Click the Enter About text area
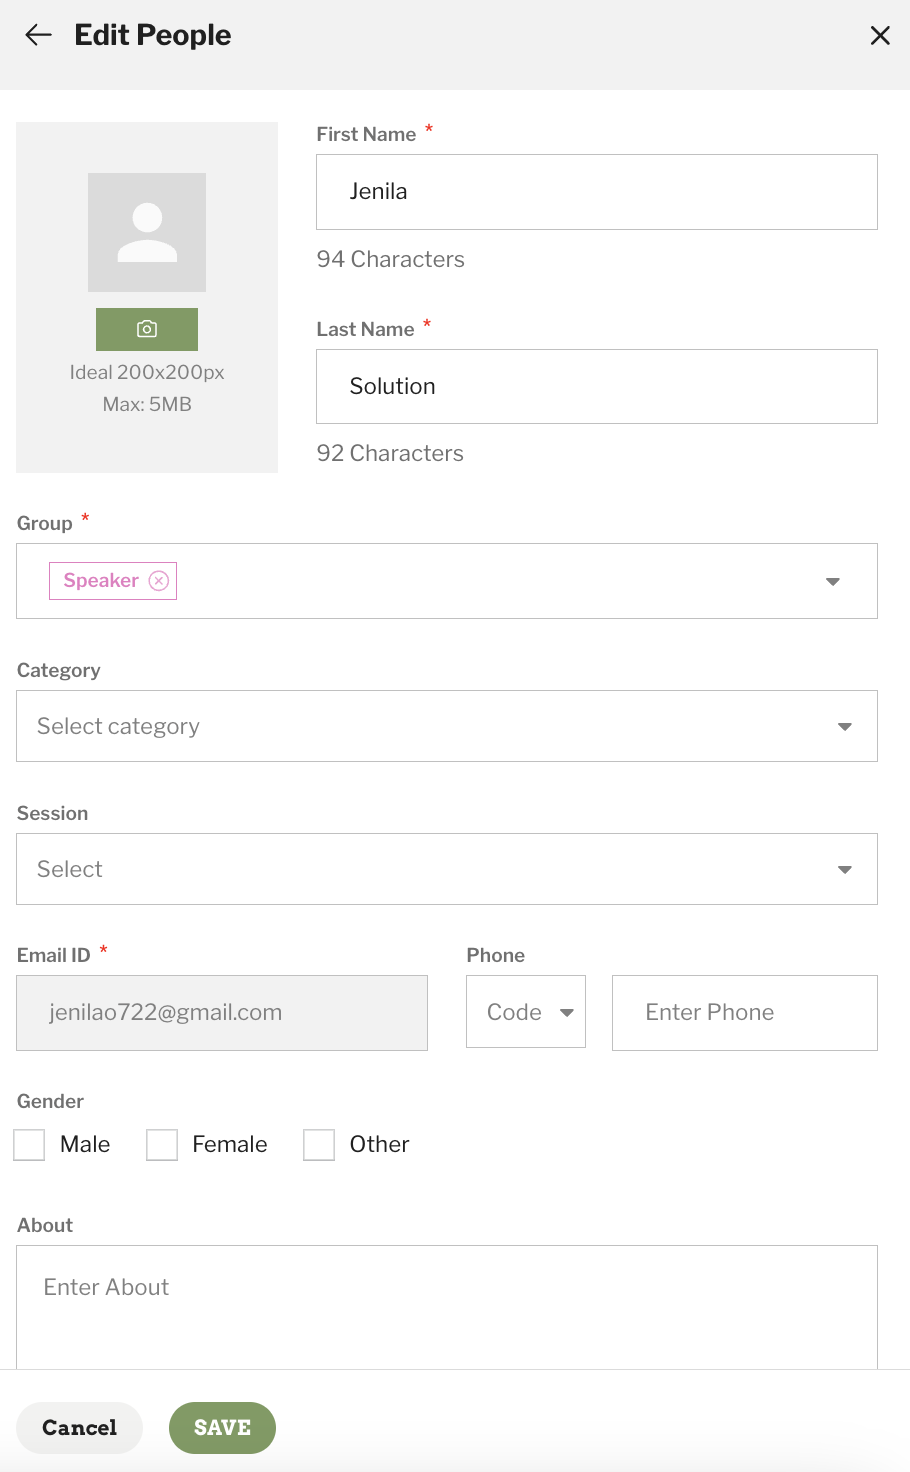Viewport: 910px width, 1472px height. (447, 1307)
